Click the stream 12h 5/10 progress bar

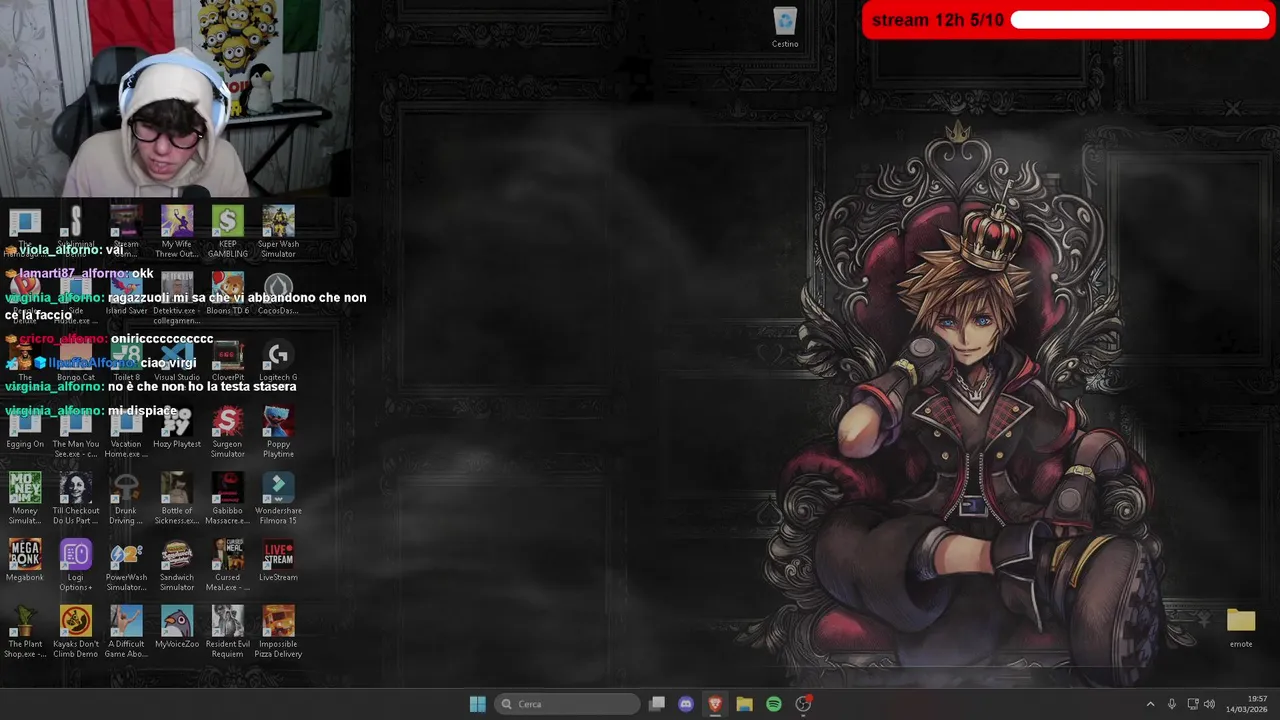pyautogui.click(x=1068, y=20)
